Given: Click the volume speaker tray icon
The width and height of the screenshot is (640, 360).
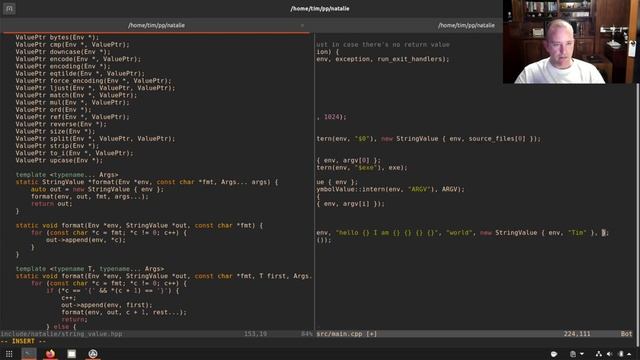Looking at the screenshot, I should (609, 354).
